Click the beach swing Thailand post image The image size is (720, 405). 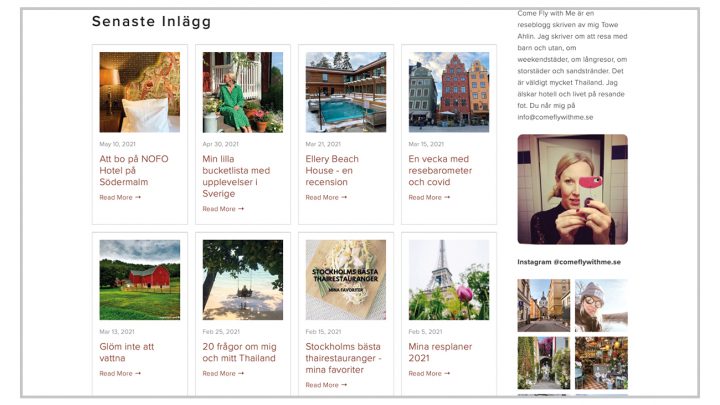click(x=242, y=280)
